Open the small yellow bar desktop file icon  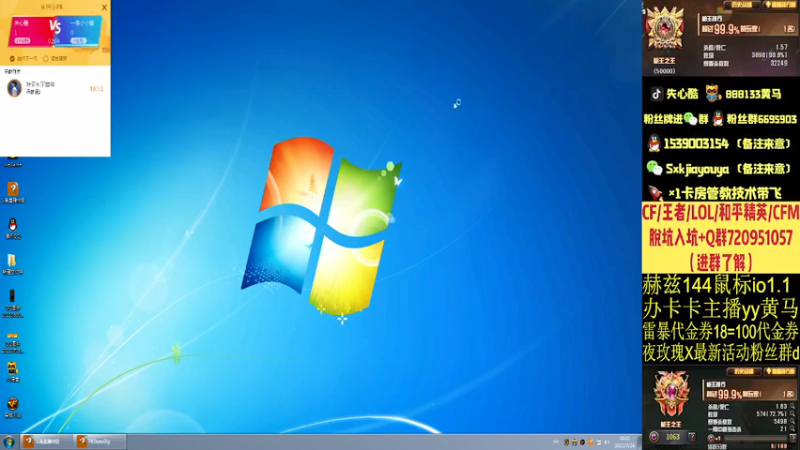(x=12, y=336)
